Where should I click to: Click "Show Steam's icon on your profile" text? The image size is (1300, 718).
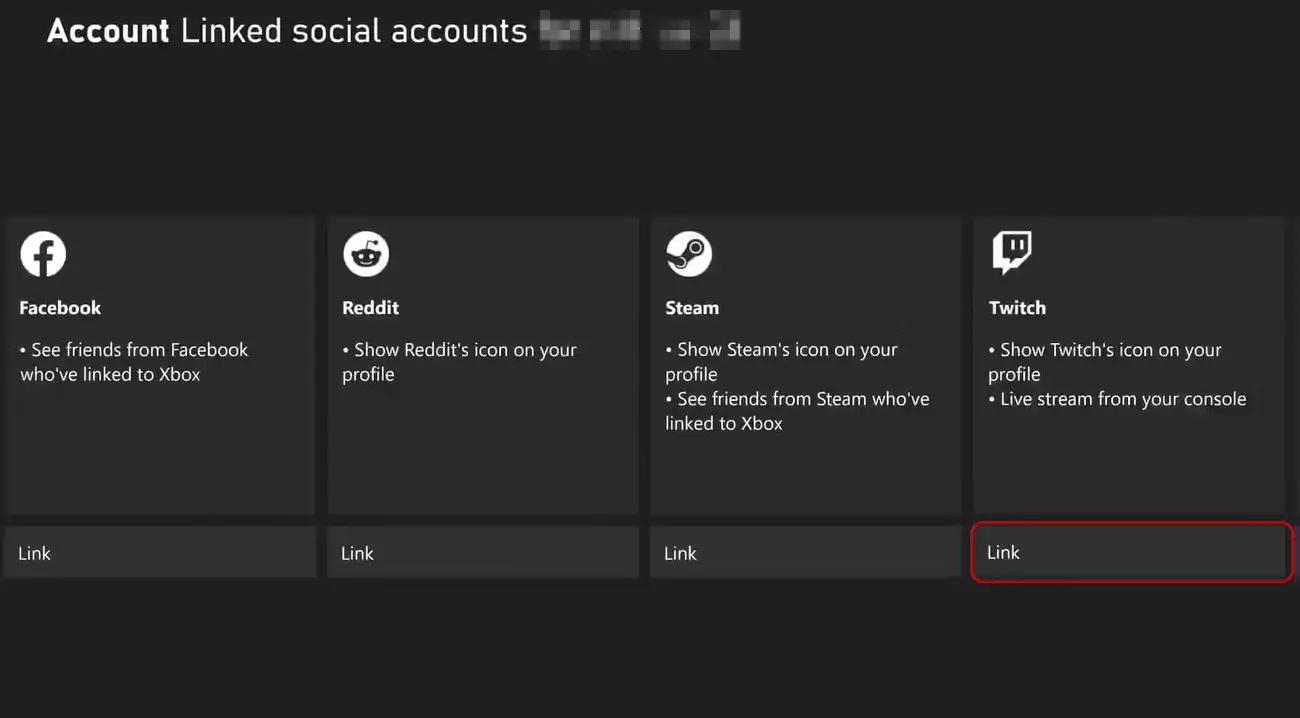(782, 362)
